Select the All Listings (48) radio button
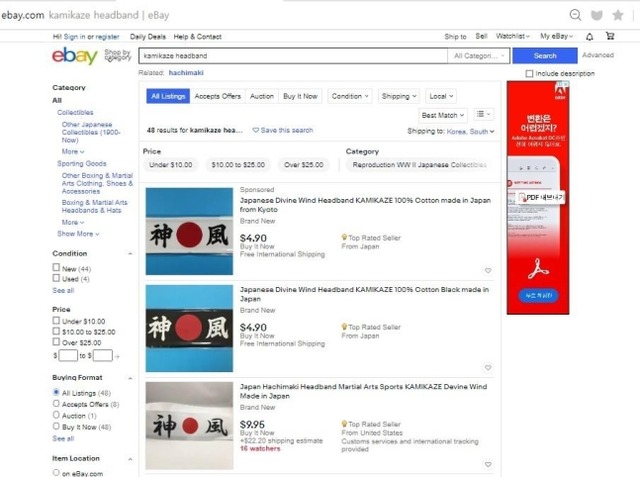 click(56, 392)
